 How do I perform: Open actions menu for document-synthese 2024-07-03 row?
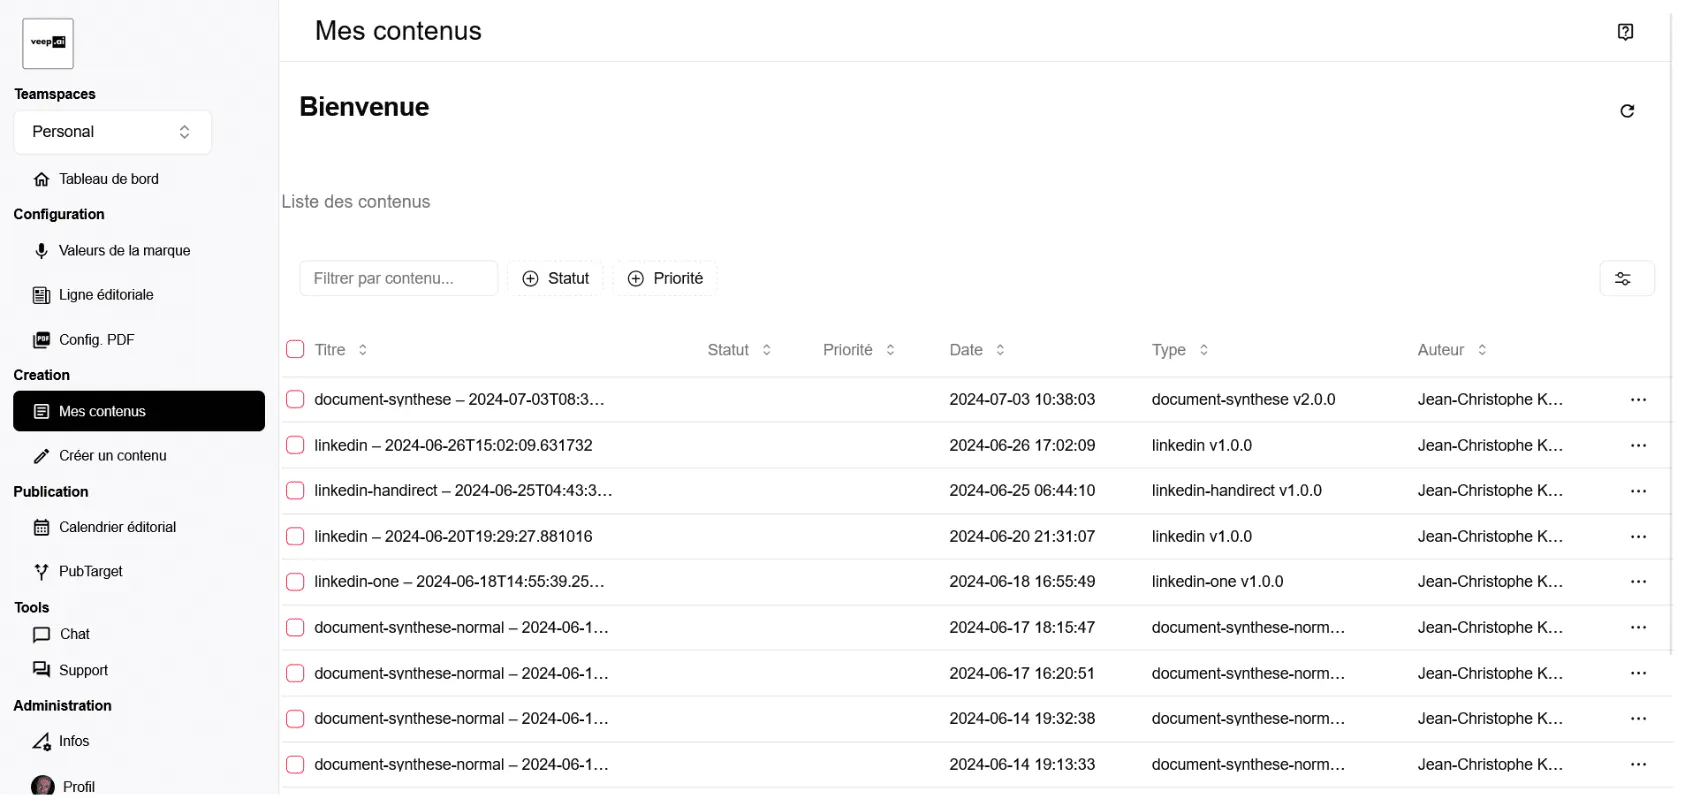[1638, 400]
